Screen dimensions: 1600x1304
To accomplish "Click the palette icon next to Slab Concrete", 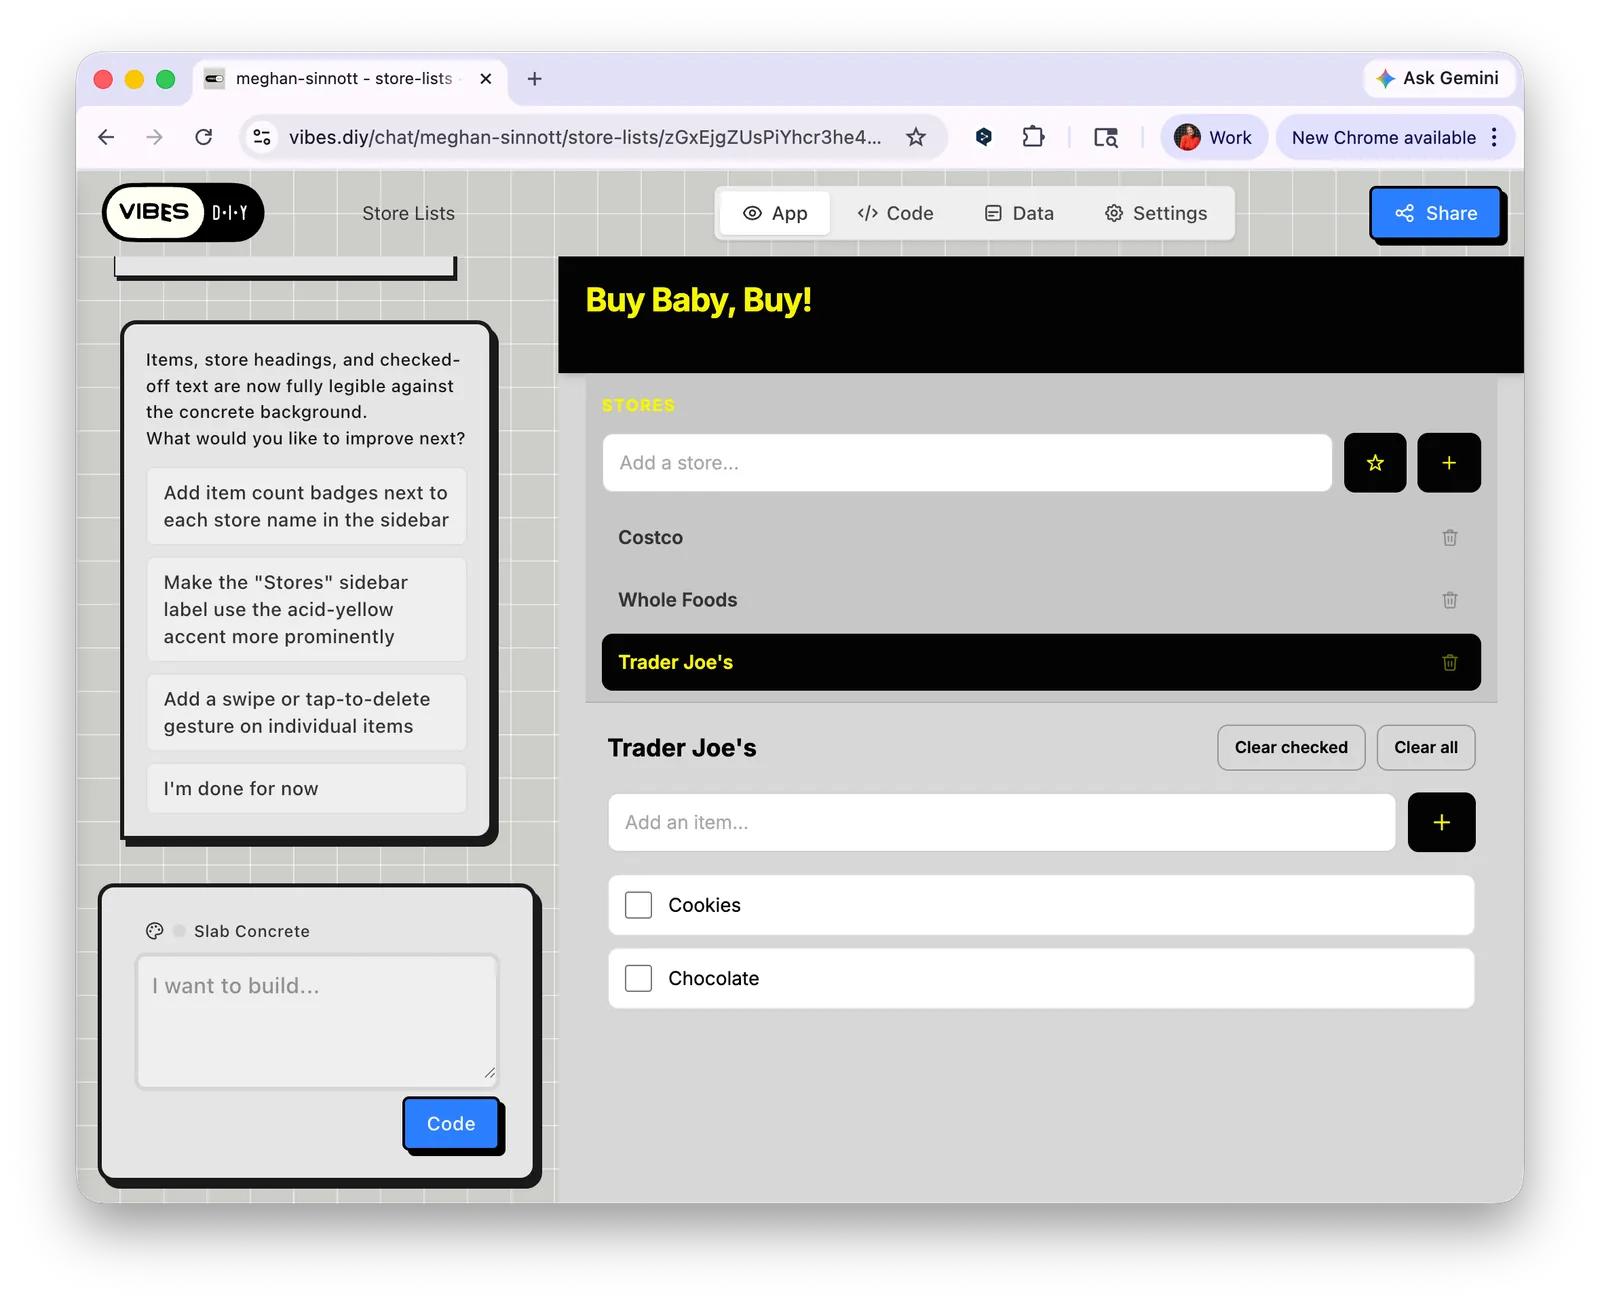I will click(155, 931).
